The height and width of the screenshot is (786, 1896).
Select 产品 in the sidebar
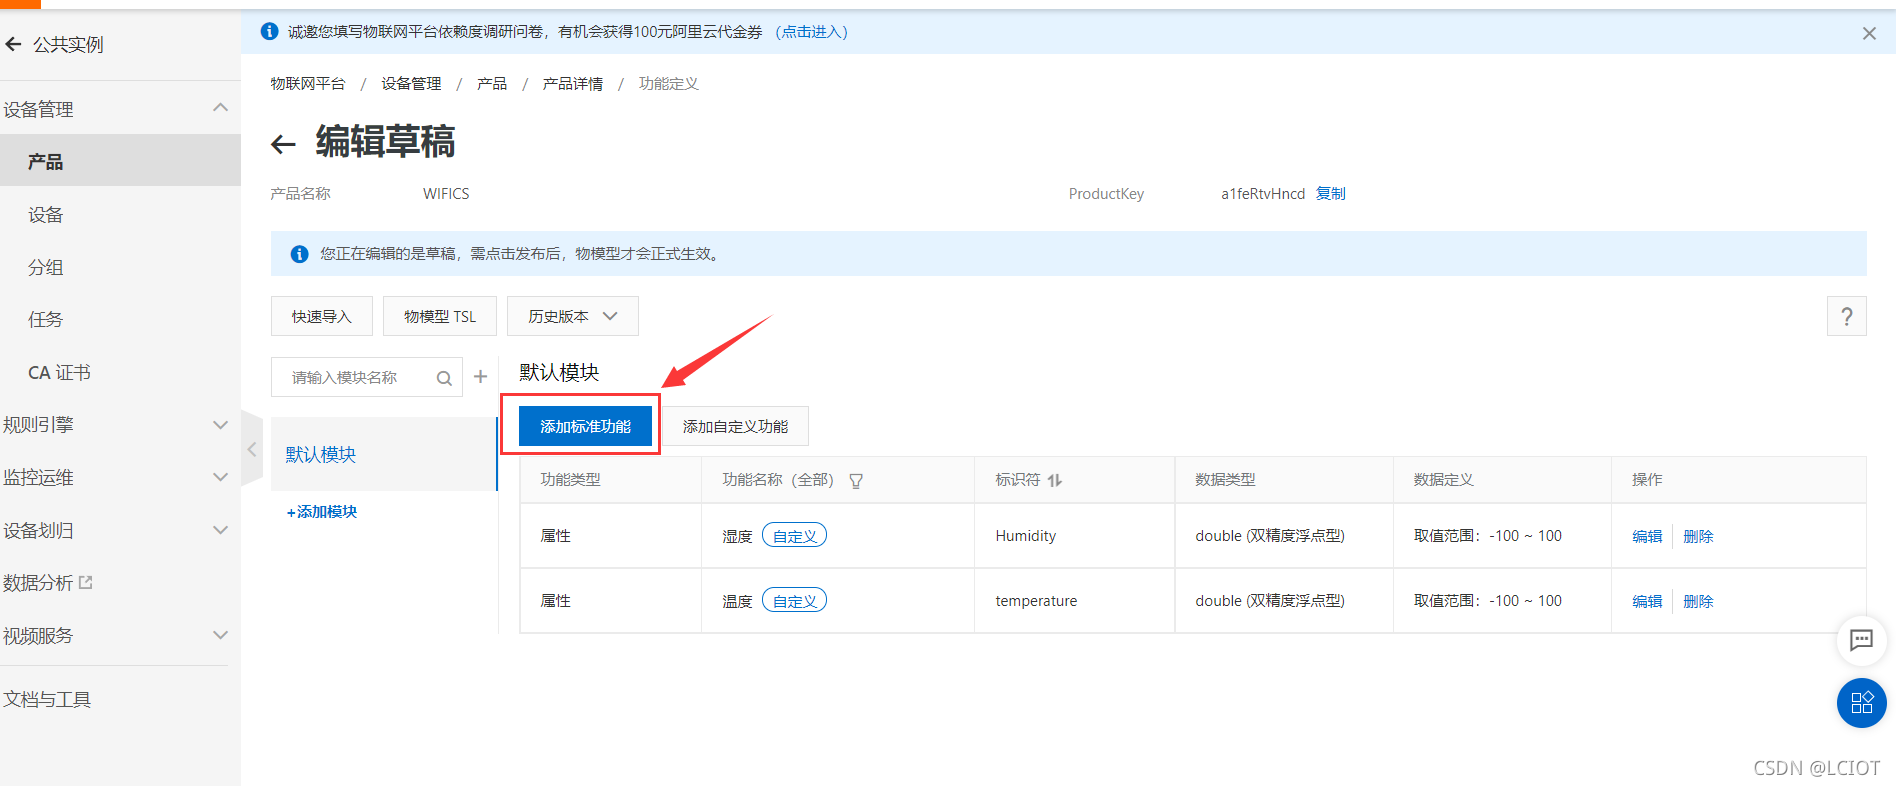click(x=120, y=161)
